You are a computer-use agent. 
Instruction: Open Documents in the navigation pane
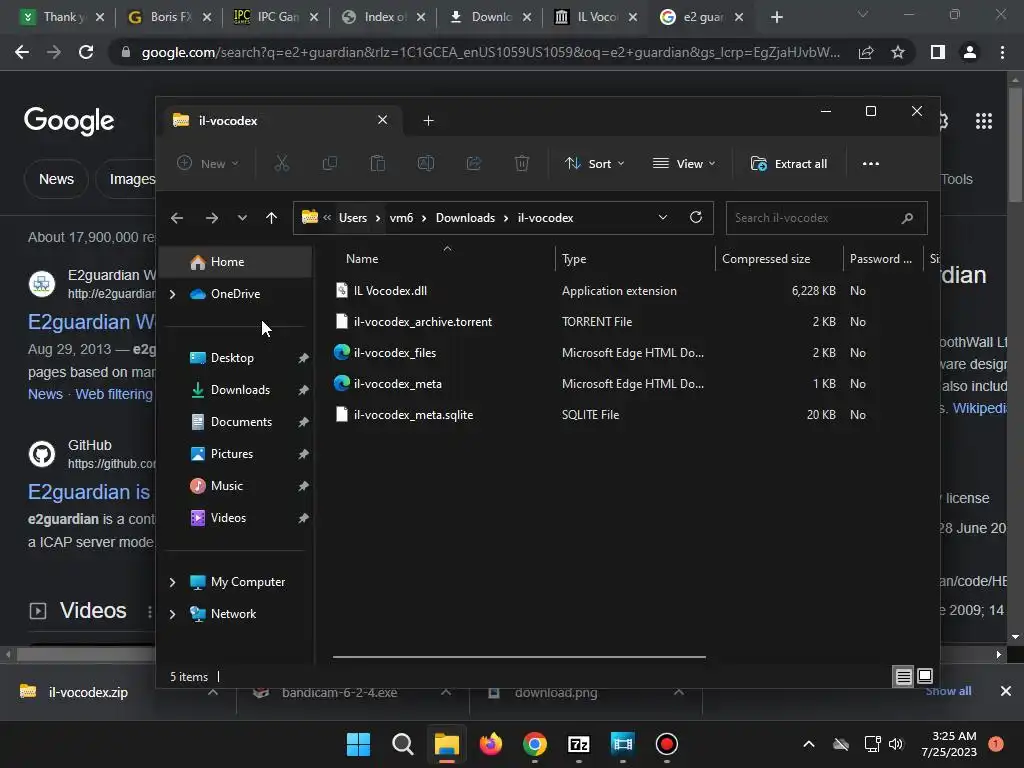click(241, 422)
